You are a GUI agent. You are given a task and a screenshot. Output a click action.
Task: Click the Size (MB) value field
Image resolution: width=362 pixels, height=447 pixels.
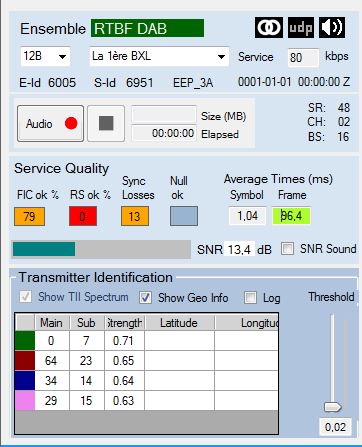164,115
